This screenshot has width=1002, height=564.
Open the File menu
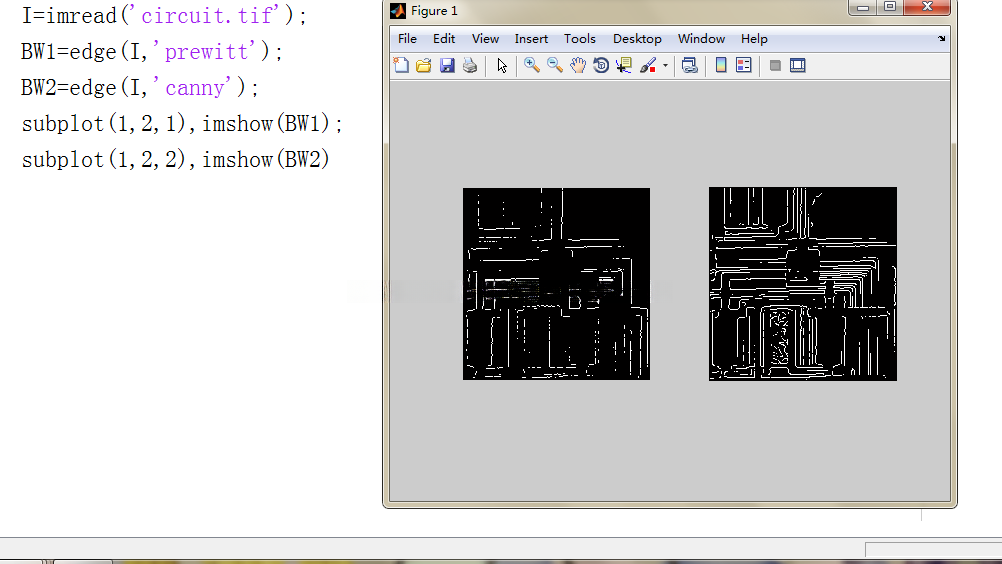[x=407, y=38]
